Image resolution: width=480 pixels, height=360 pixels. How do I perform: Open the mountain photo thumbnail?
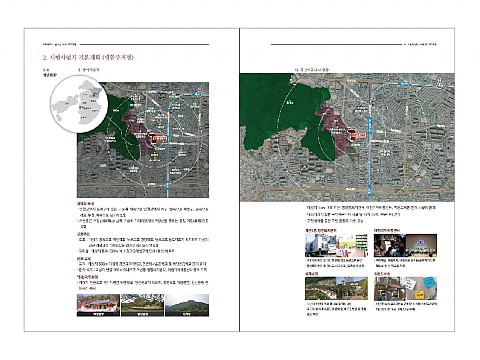coord(187,305)
